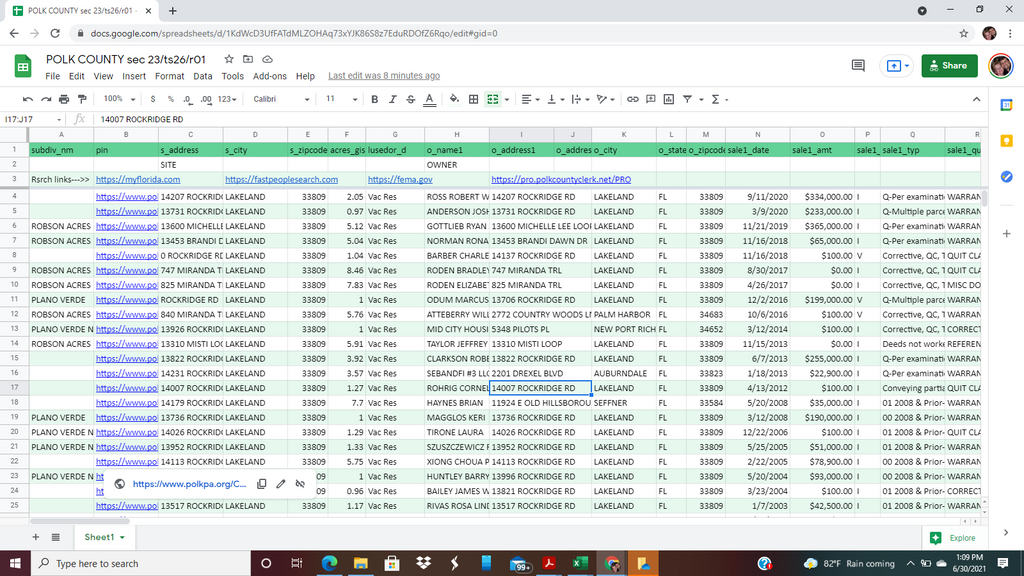The image size is (1024, 576).
Task: Click the Explore button
Action: click(x=954, y=537)
